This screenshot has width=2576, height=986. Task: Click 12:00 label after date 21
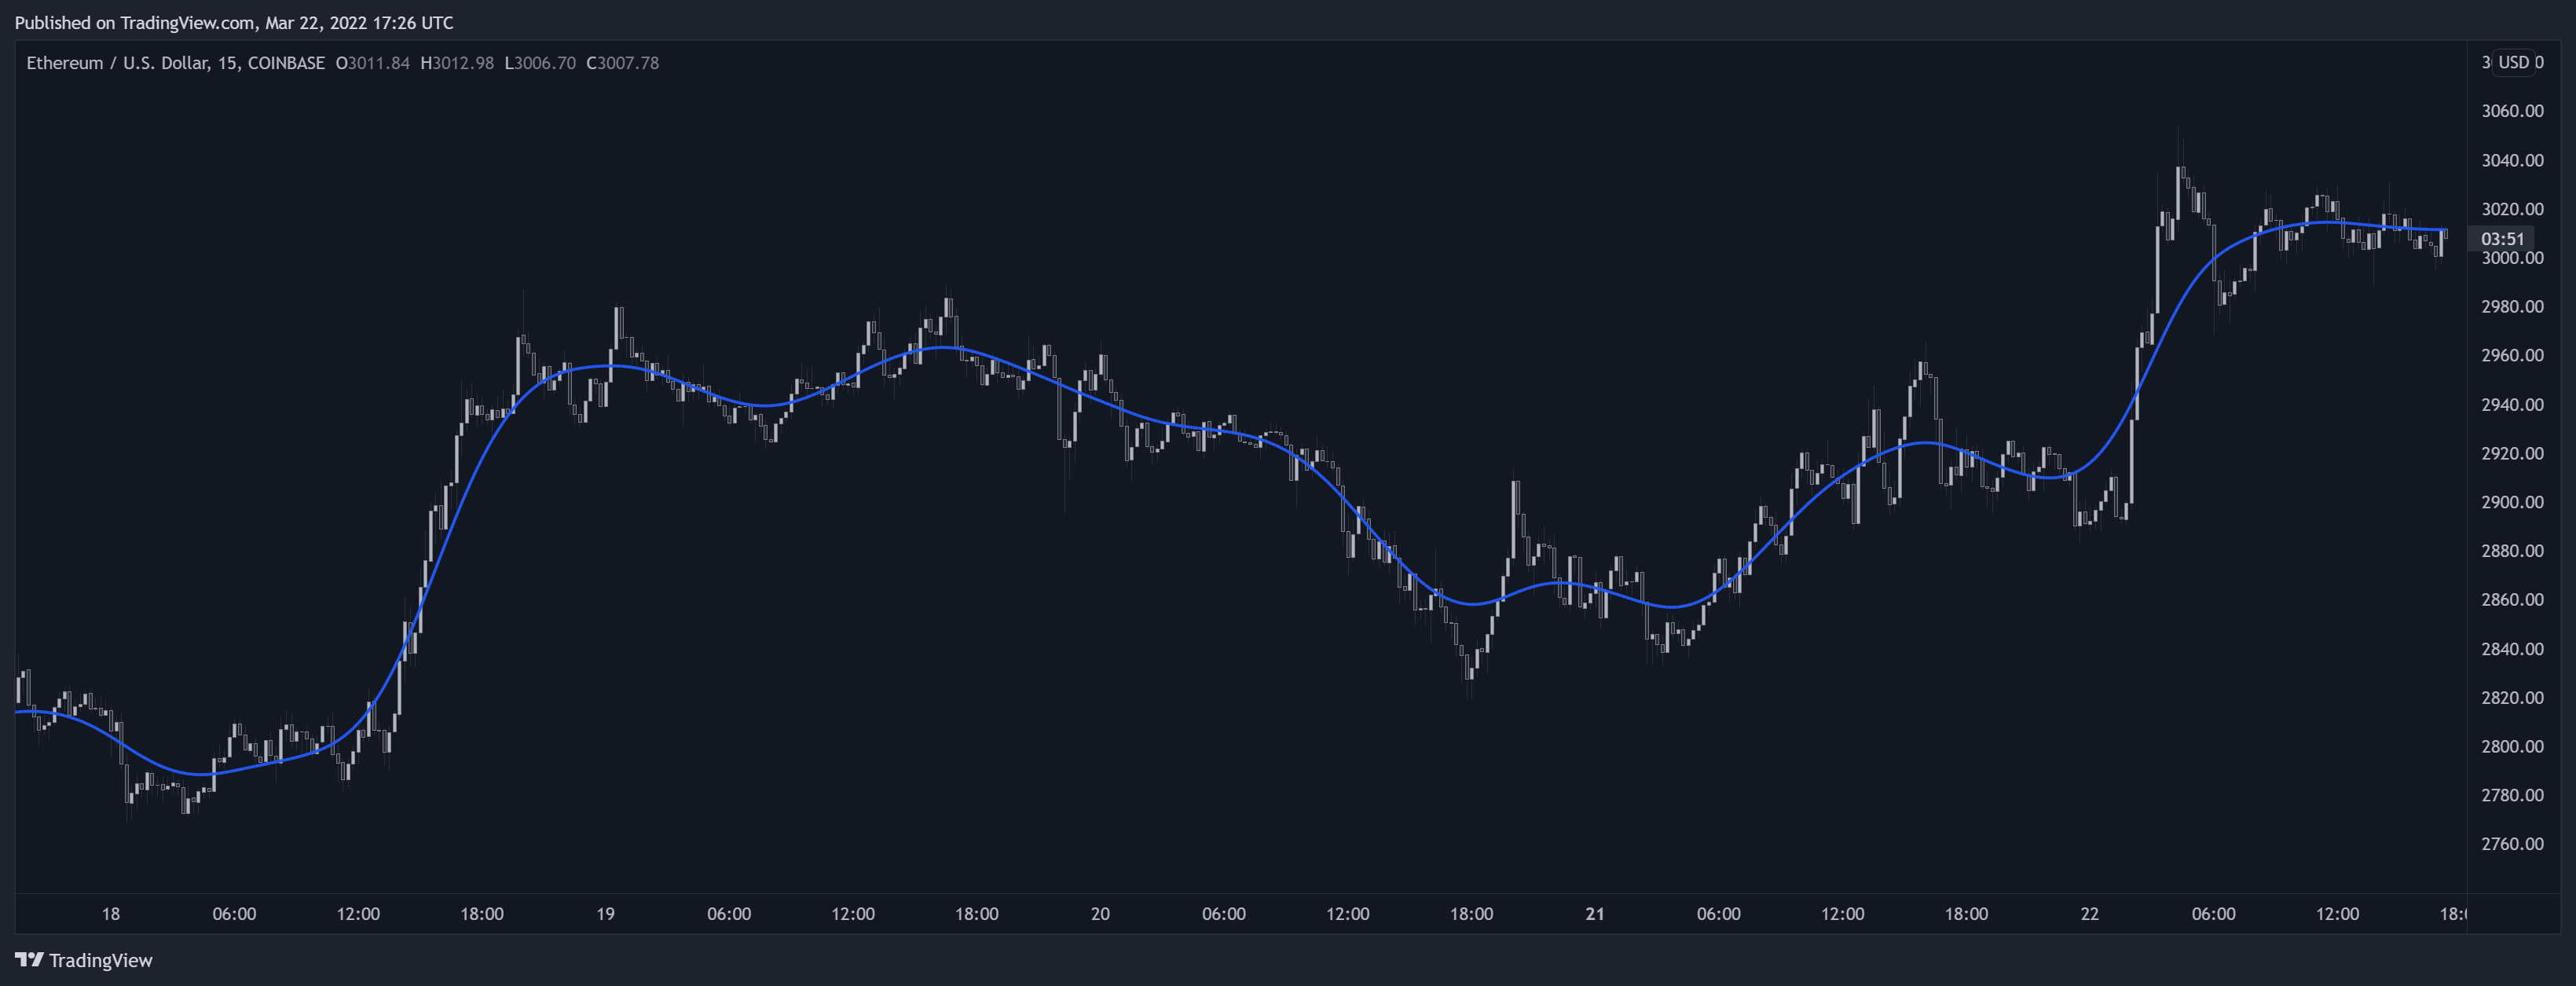point(1843,914)
